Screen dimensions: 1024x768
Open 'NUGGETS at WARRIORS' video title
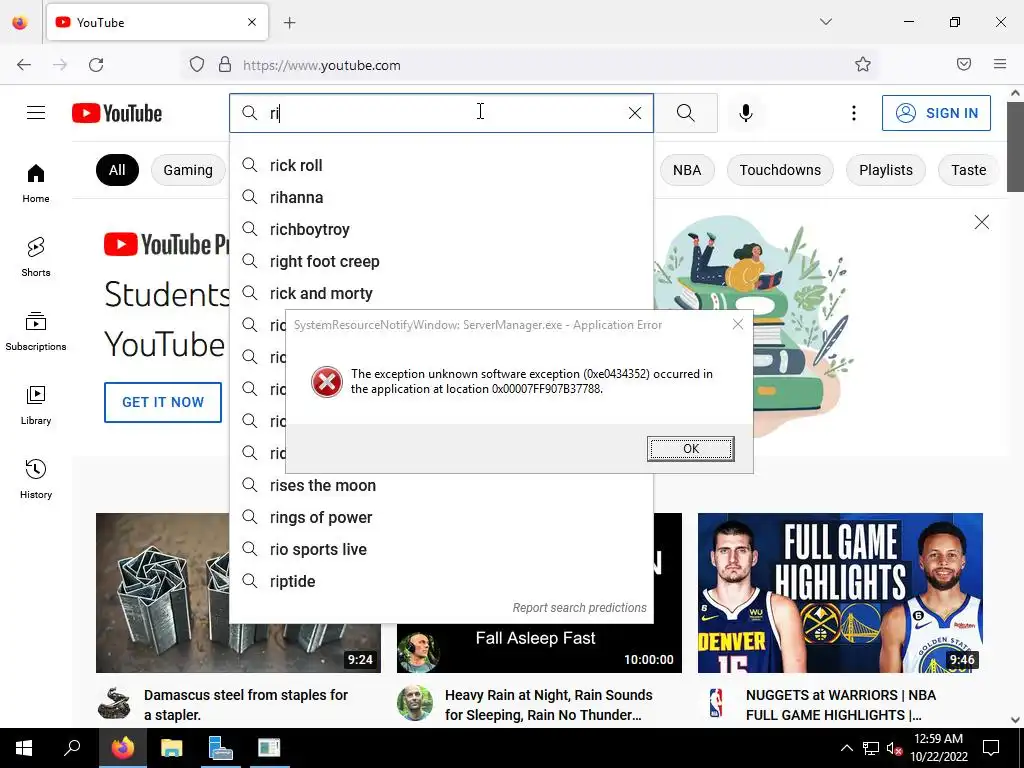(841, 705)
